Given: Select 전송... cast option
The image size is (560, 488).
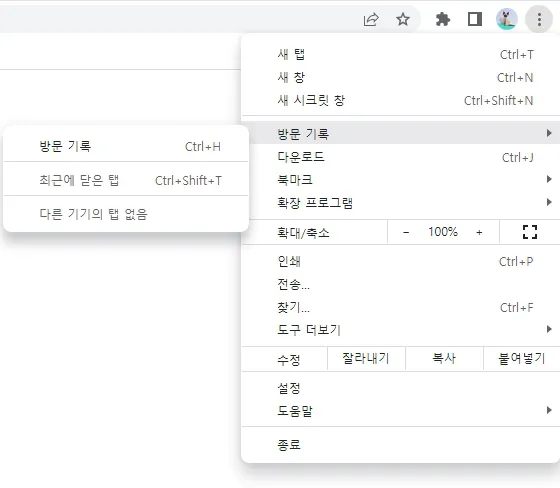Looking at the screenshot, I should click(x=401, y=284).
